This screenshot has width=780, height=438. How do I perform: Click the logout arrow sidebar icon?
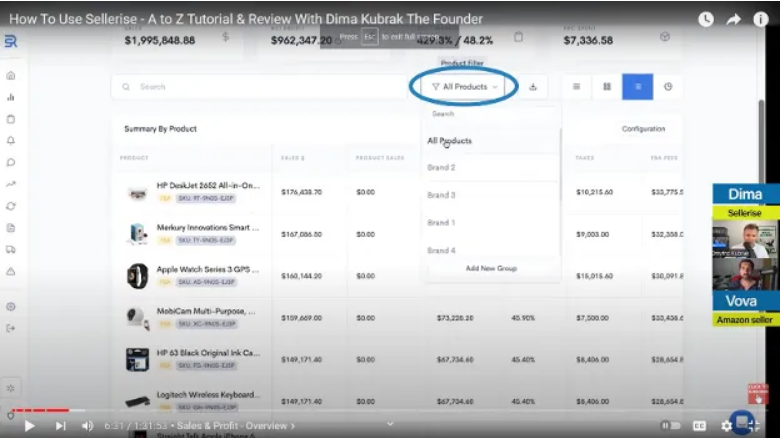click(11, 328)
